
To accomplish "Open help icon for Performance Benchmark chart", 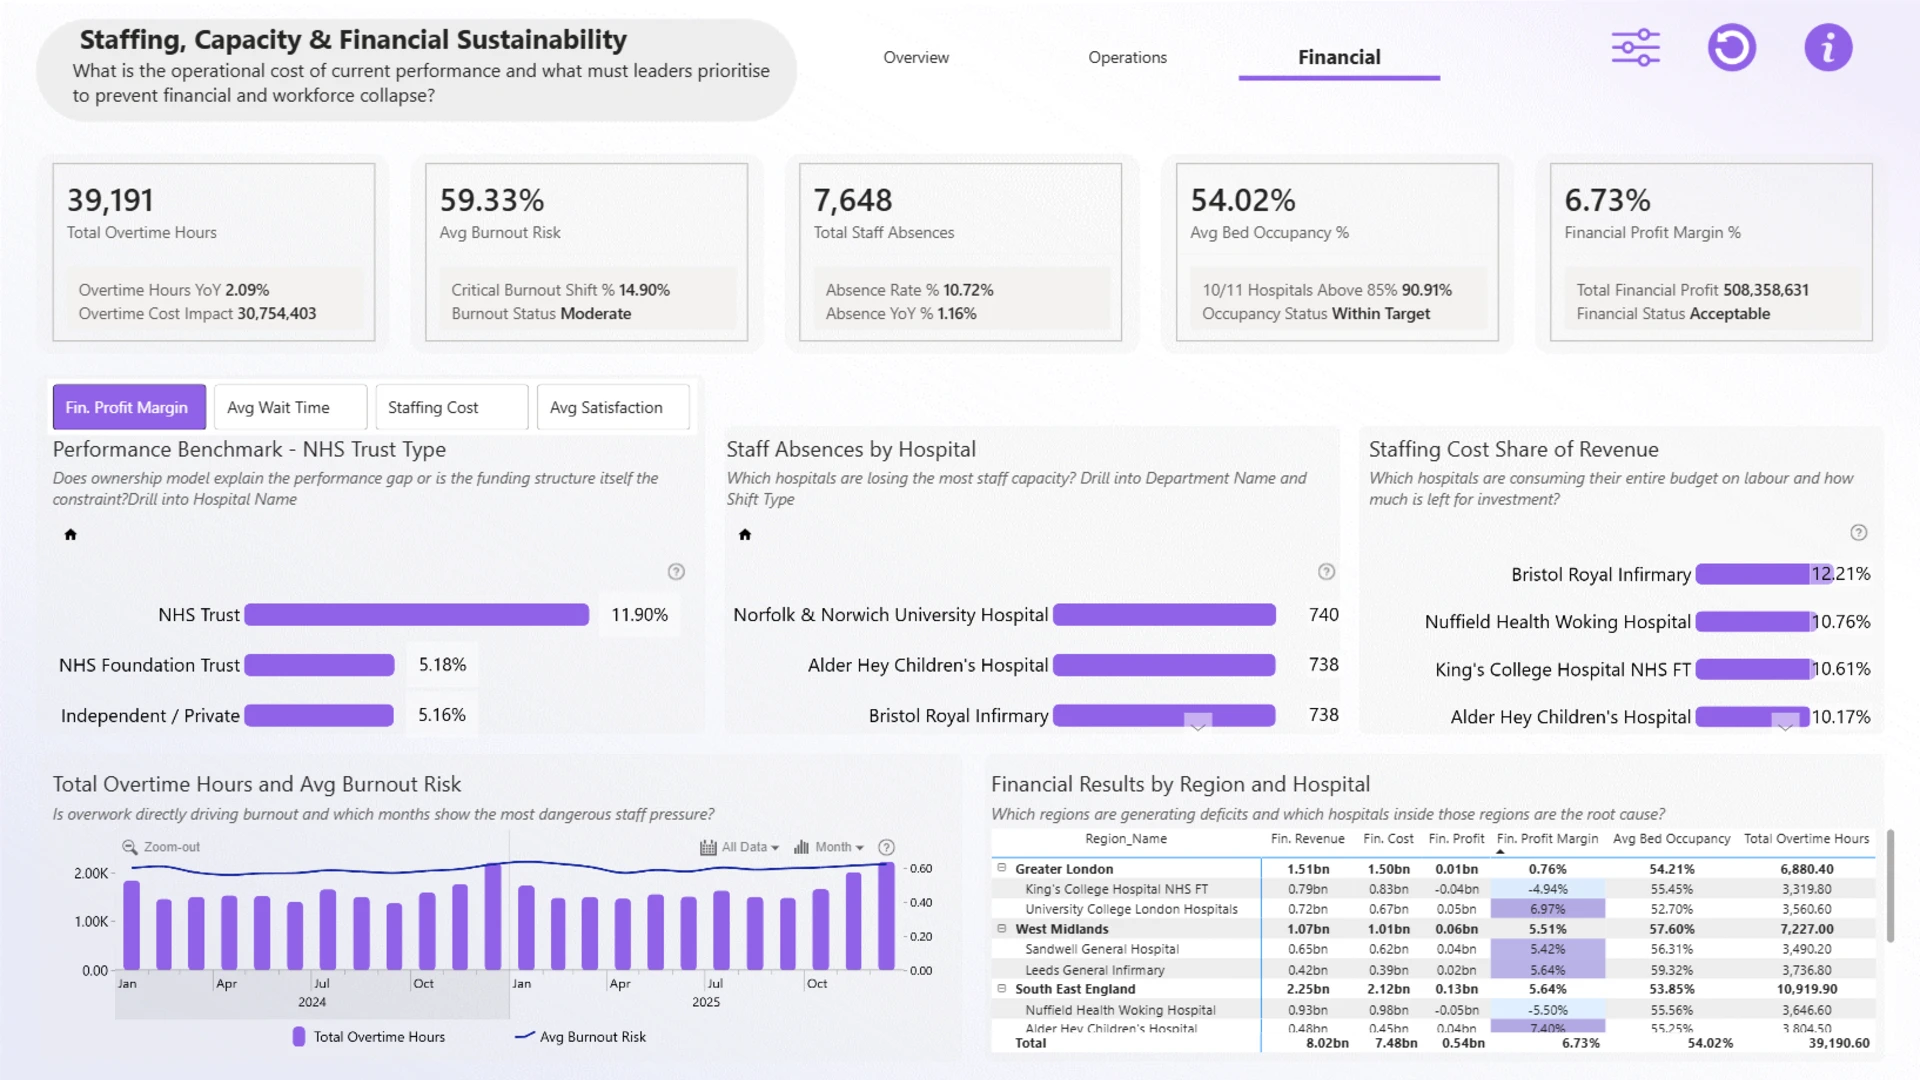I will (676, 572).
